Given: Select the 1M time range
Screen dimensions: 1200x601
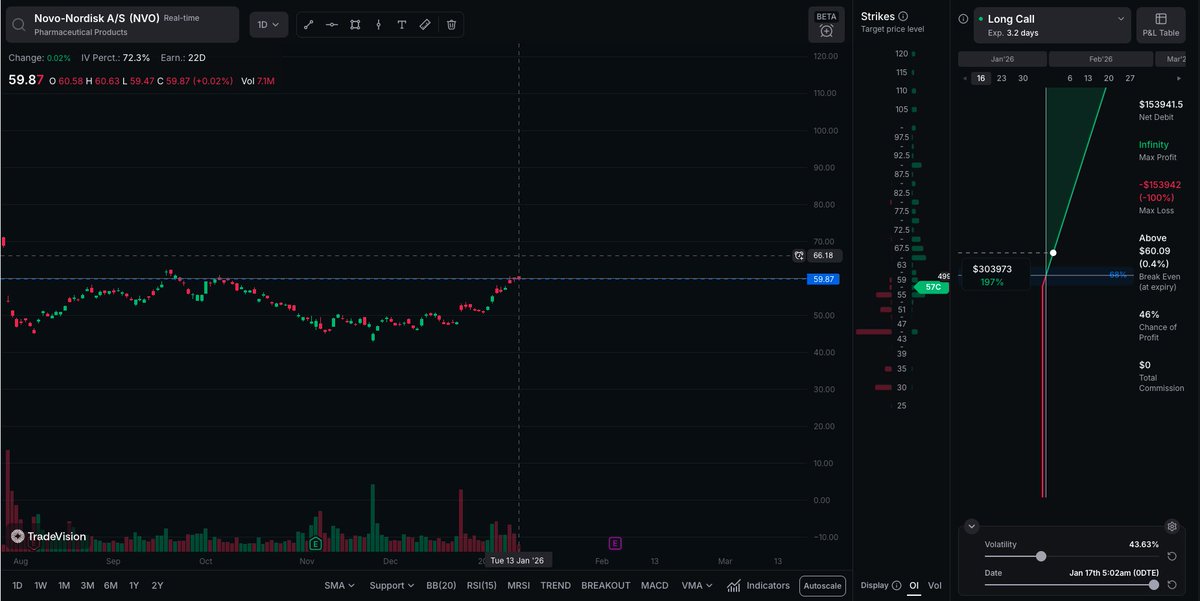Looking at the screenshot, I should pyautogui.click(x=64, y=585).
